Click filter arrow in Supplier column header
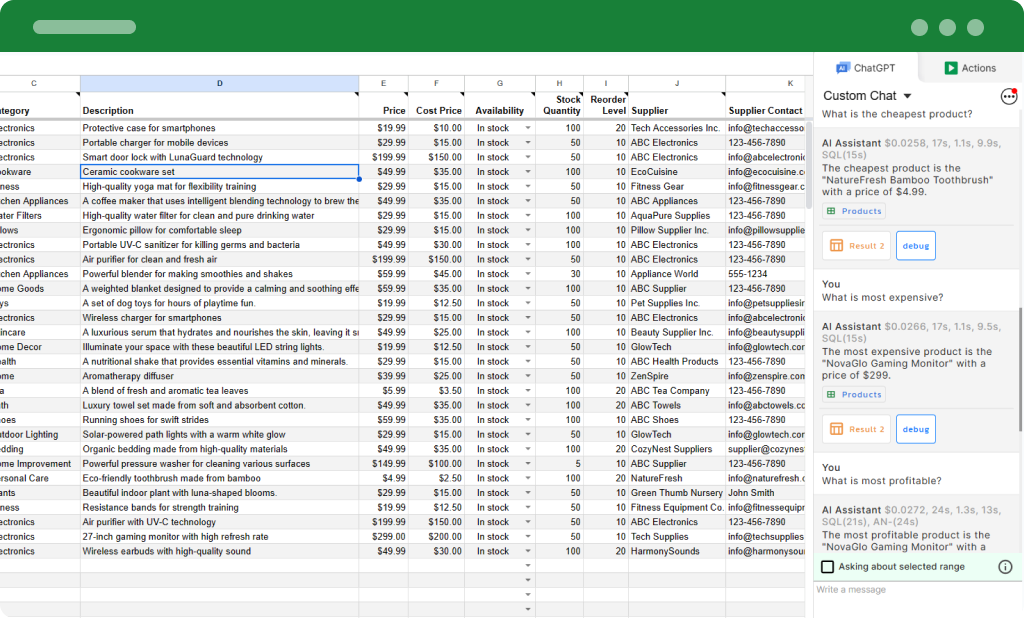This screenshot has height=618, width=1024. pos(722,95)
